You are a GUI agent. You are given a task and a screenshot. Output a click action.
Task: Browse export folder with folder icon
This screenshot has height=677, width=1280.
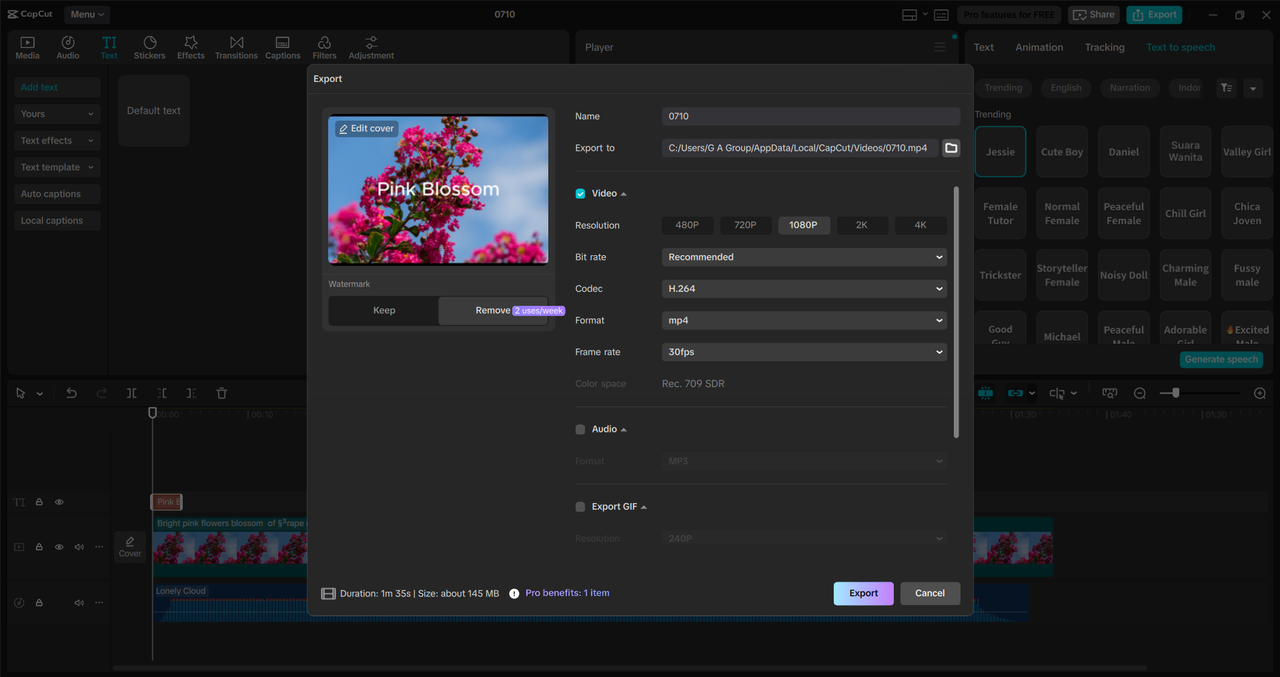pyautogui.click(x=951, y=148)
